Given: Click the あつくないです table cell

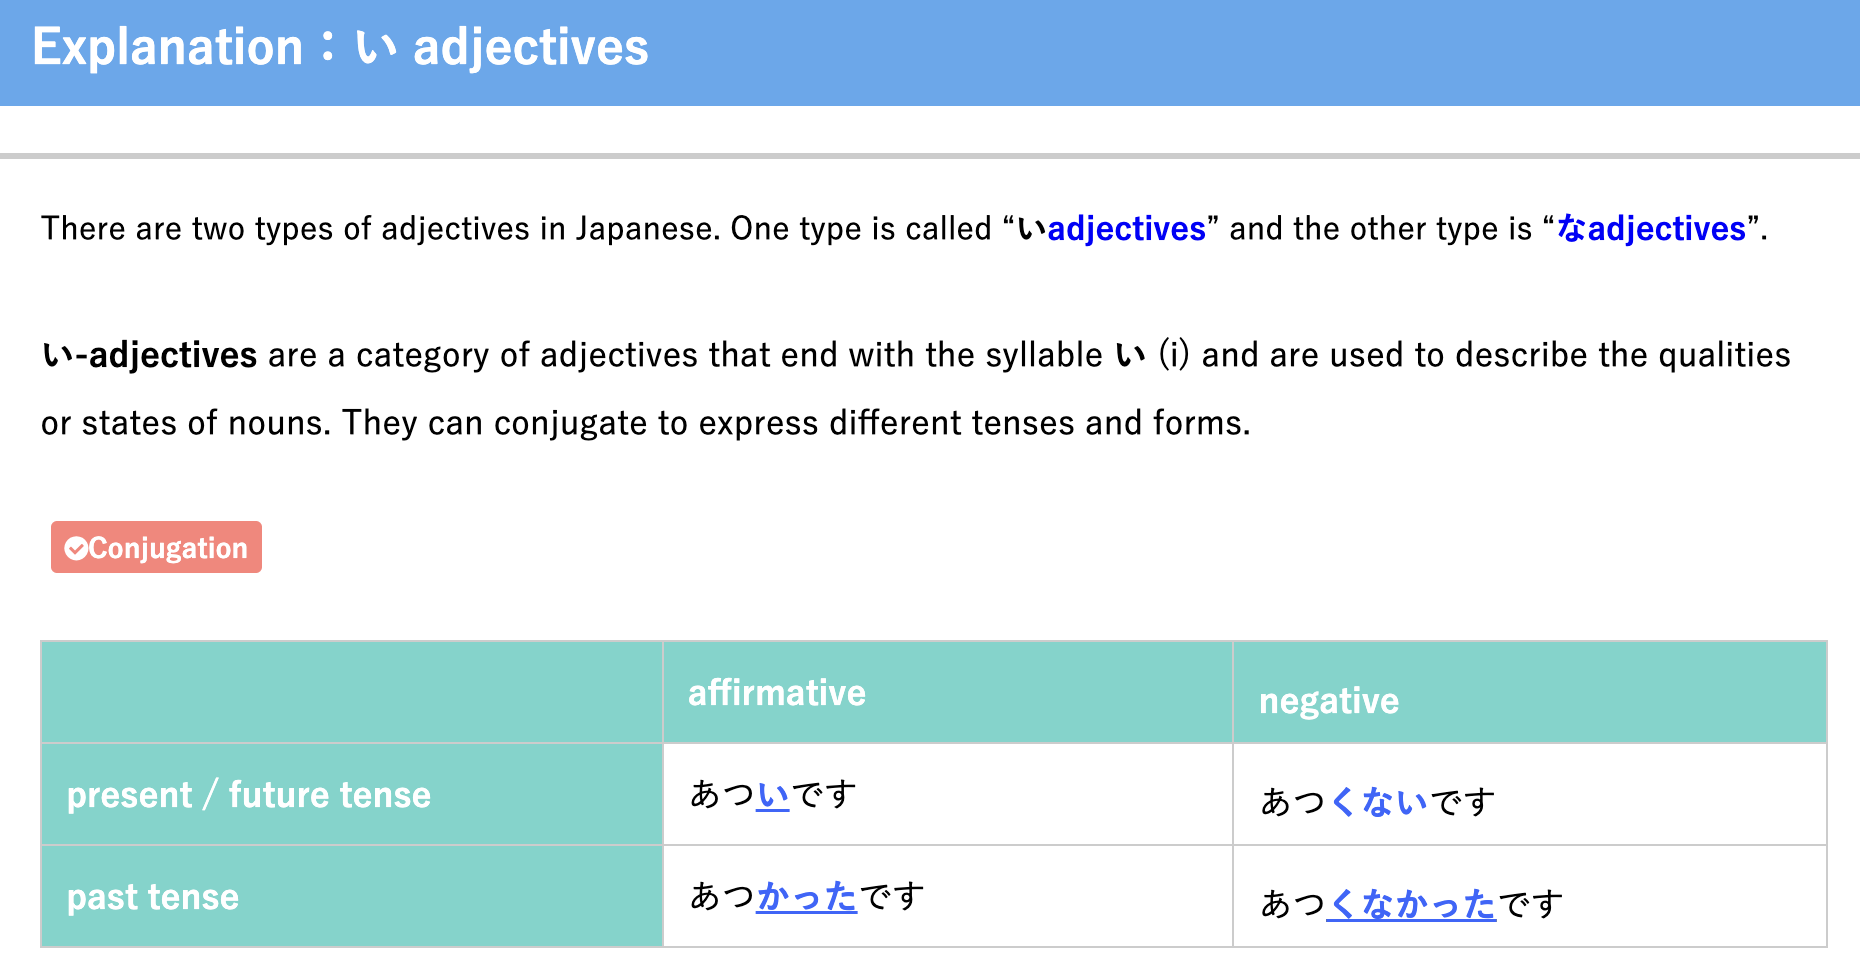Looking at the screenshot, I should [1529, 794].
